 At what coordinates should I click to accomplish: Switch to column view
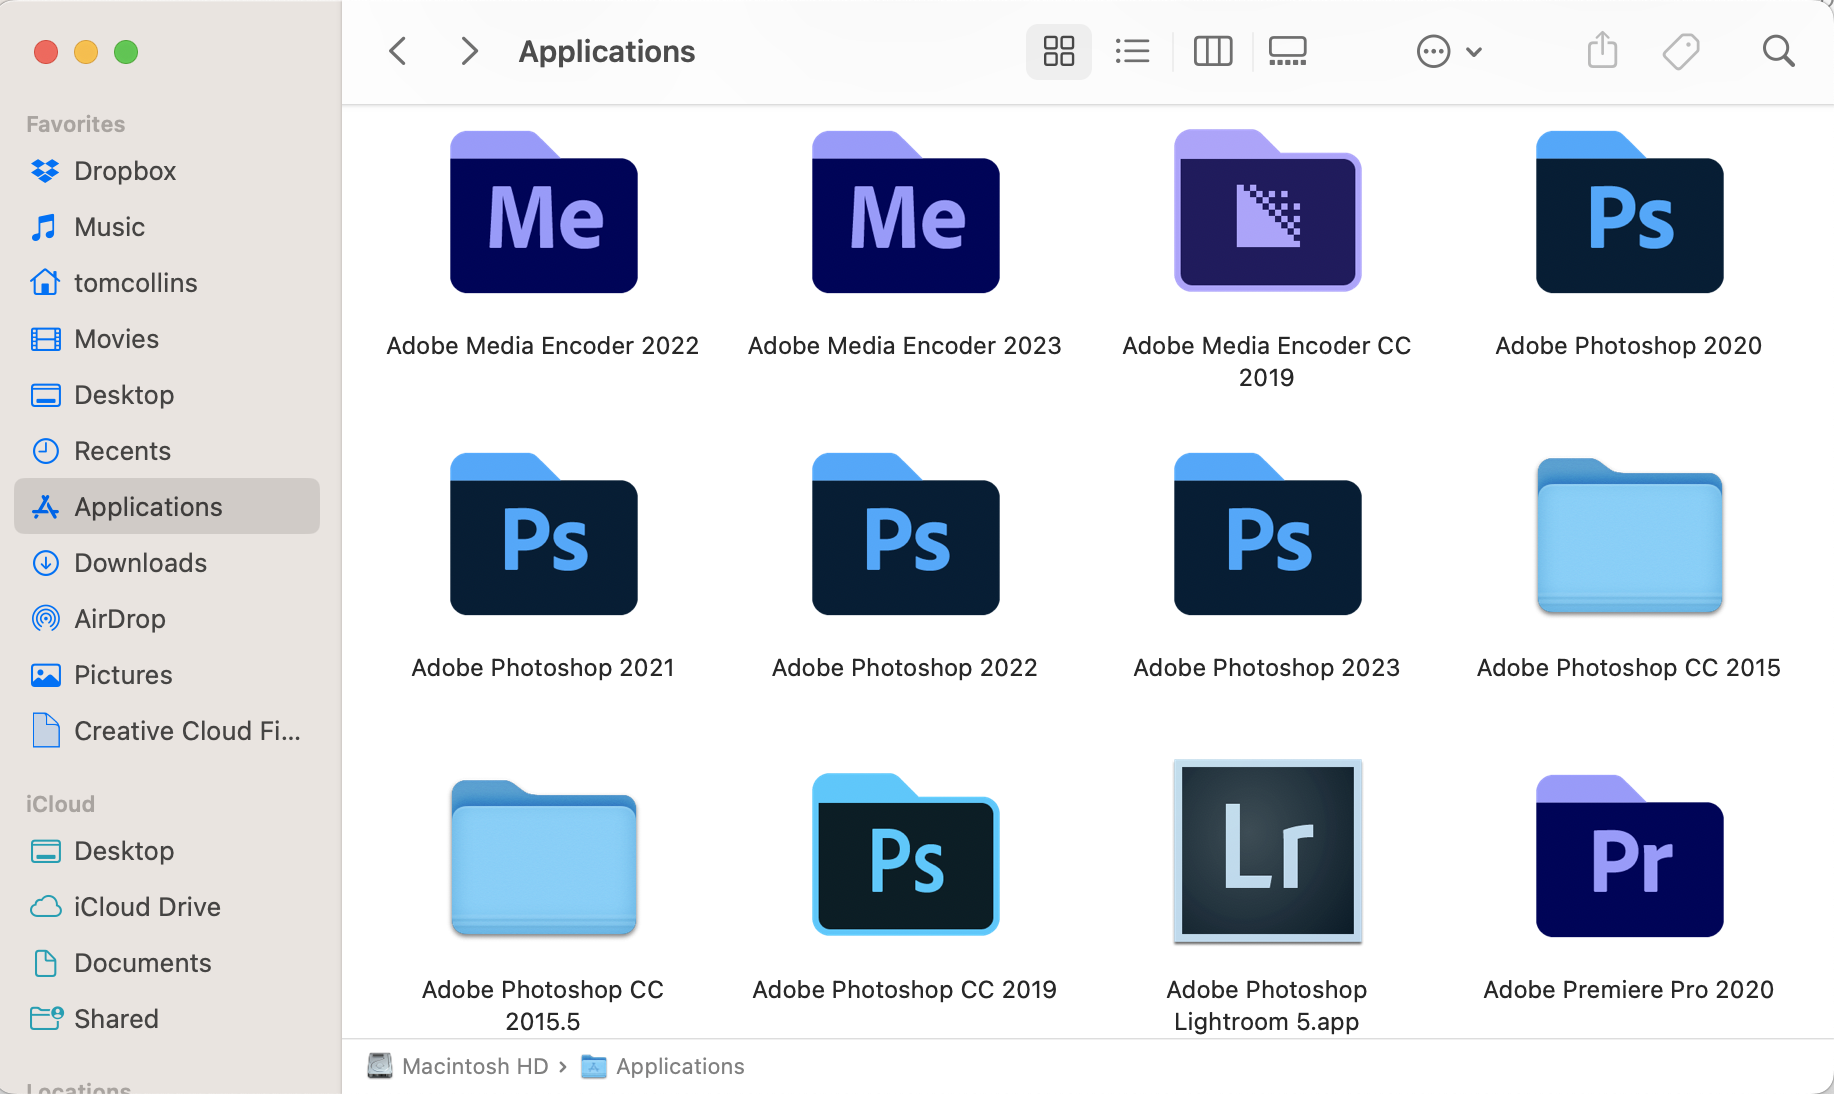[1212, 50]
